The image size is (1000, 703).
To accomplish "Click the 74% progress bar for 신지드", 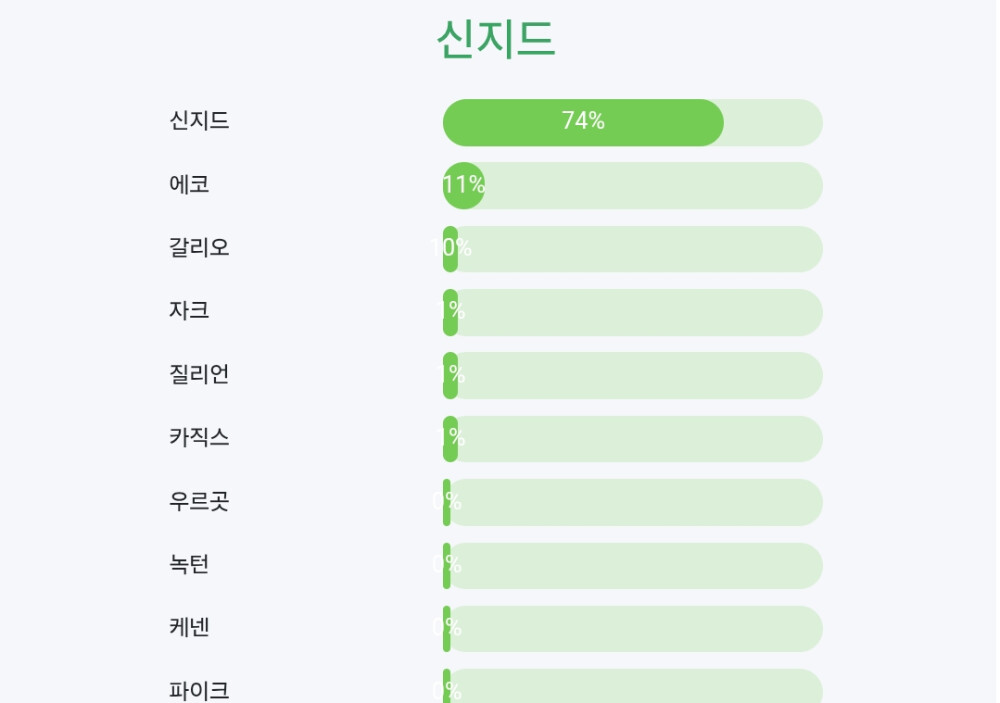I will 632,122.
